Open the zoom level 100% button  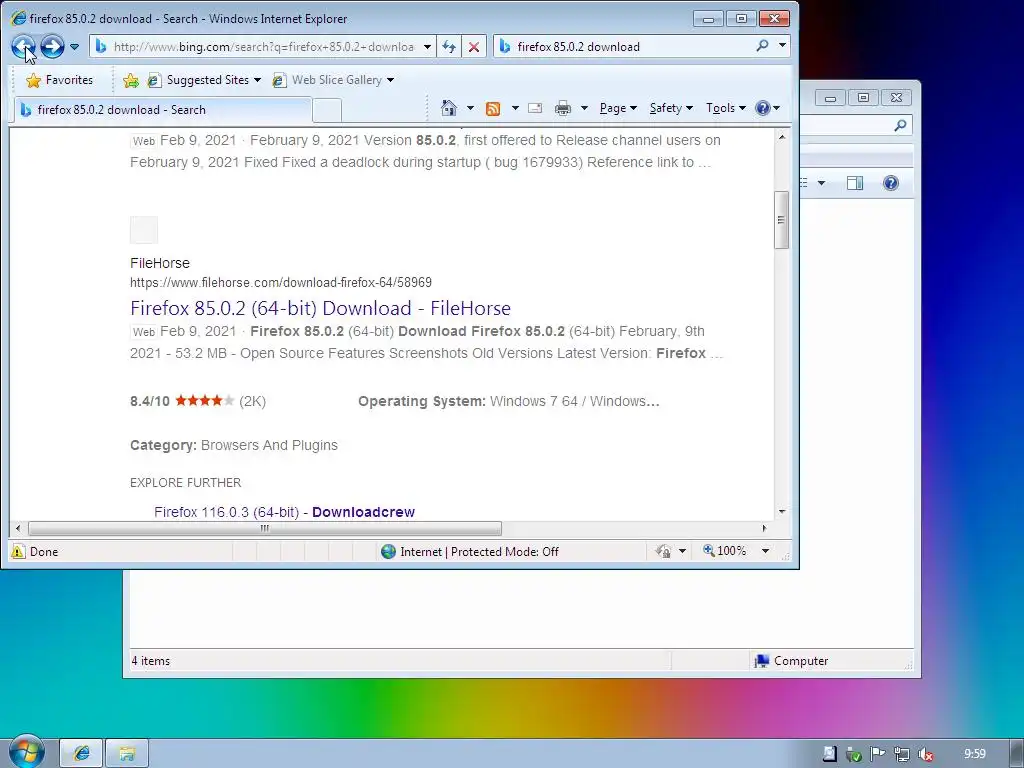coord(725,551)
